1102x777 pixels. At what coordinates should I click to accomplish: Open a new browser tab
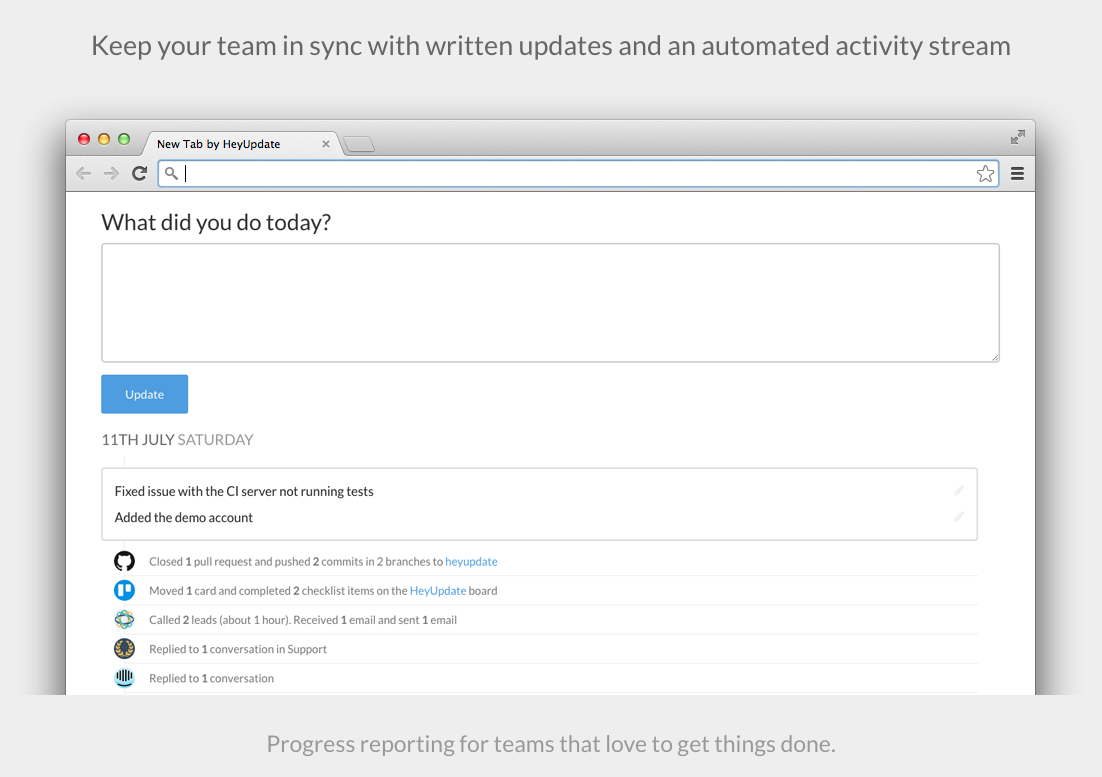tap(359, 145)
